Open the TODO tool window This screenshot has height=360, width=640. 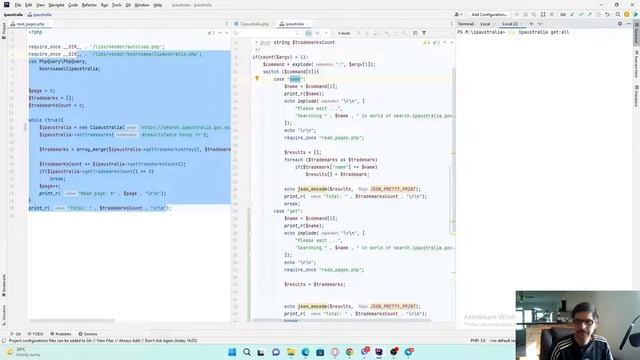[x=35, y=334]
